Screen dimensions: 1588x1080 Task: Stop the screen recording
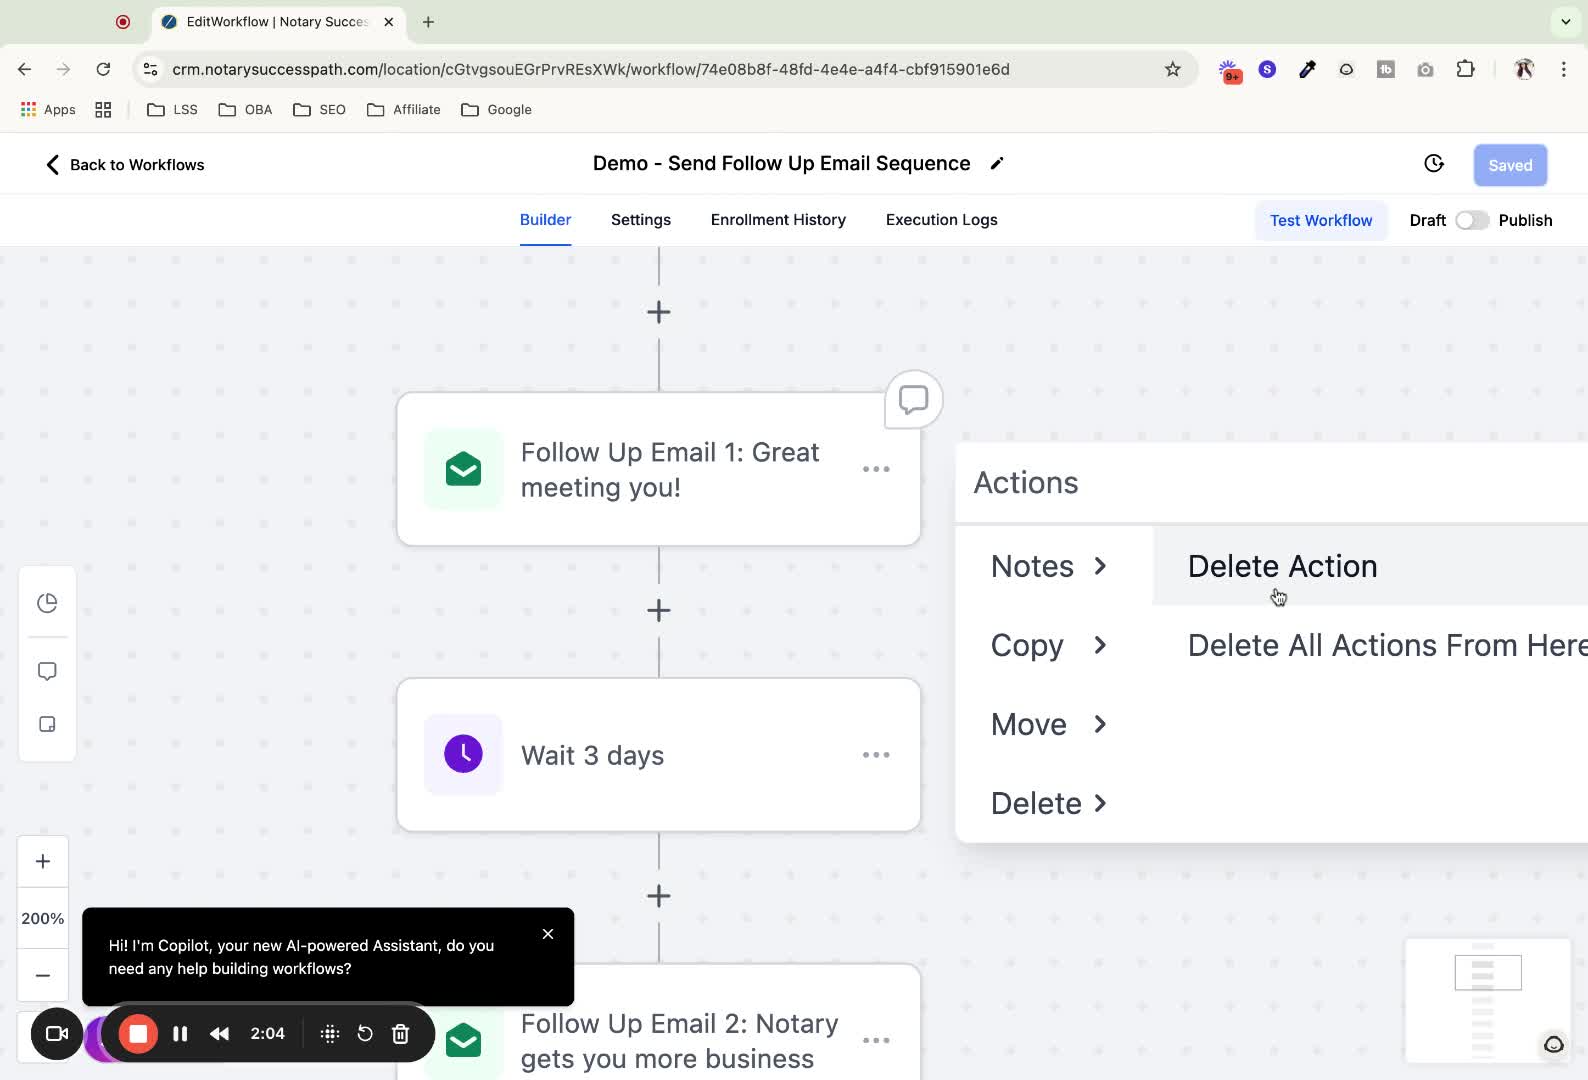coord(138,1034)
